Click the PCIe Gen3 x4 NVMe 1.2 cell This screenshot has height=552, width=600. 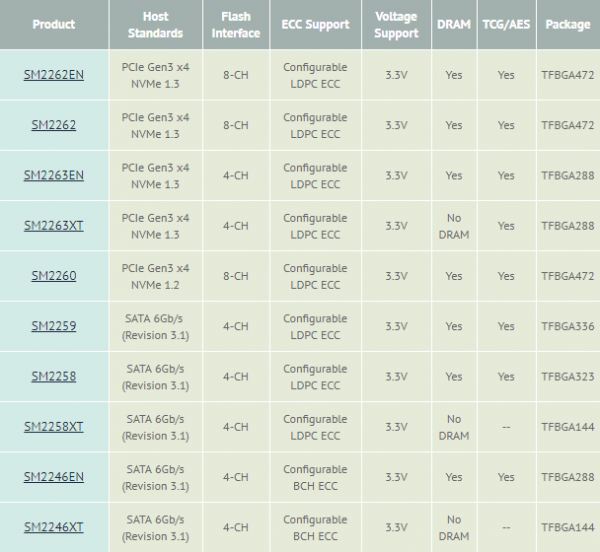pyautogui.click(x=156, y=276)
